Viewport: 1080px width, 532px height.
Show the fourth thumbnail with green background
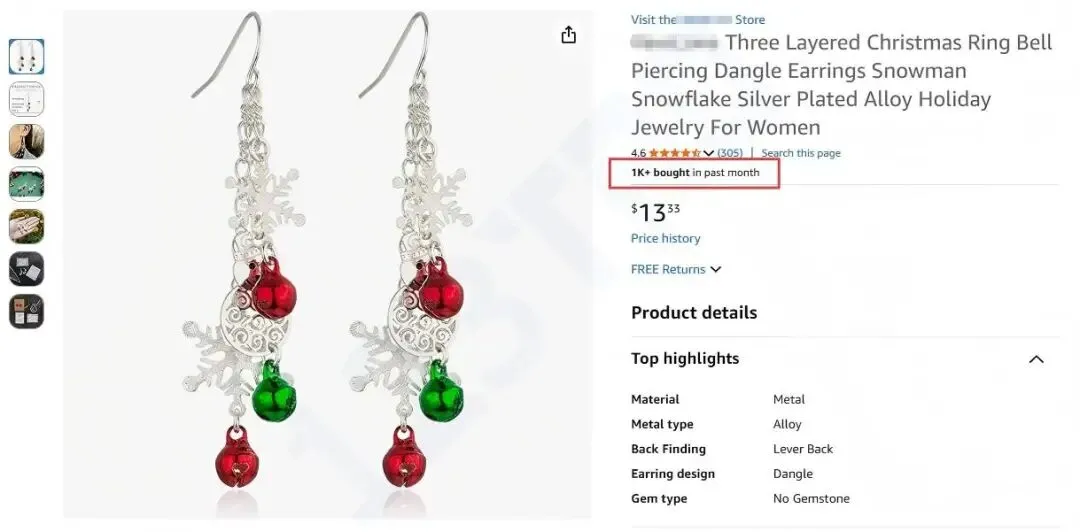pyautogui.click(x=26, y=184)
